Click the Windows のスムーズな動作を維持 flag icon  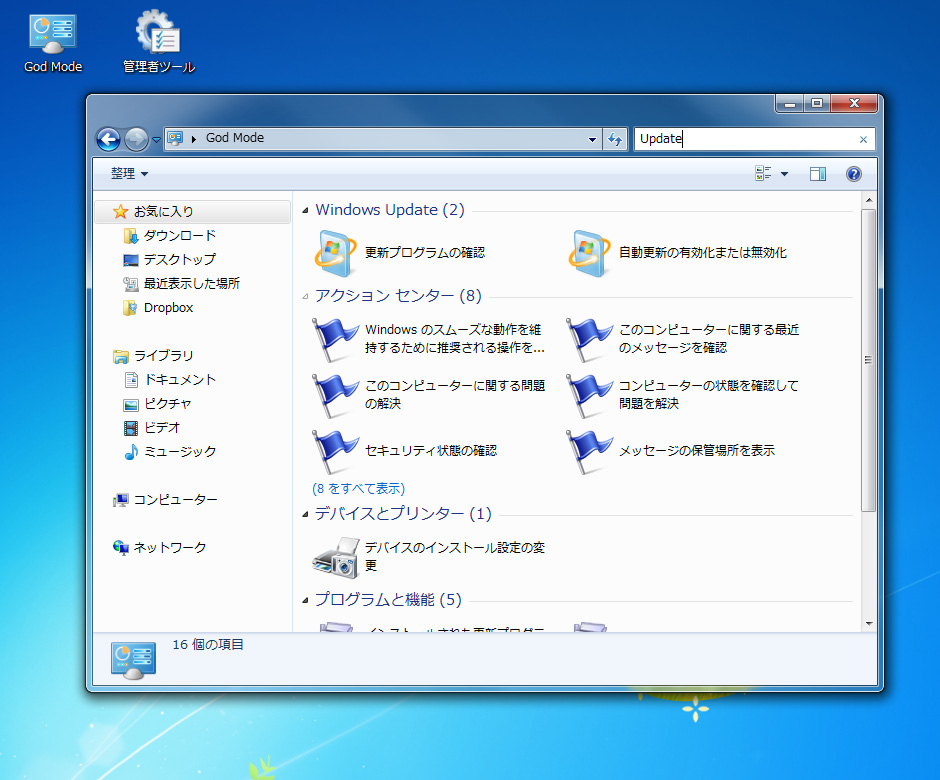[335, 339]
